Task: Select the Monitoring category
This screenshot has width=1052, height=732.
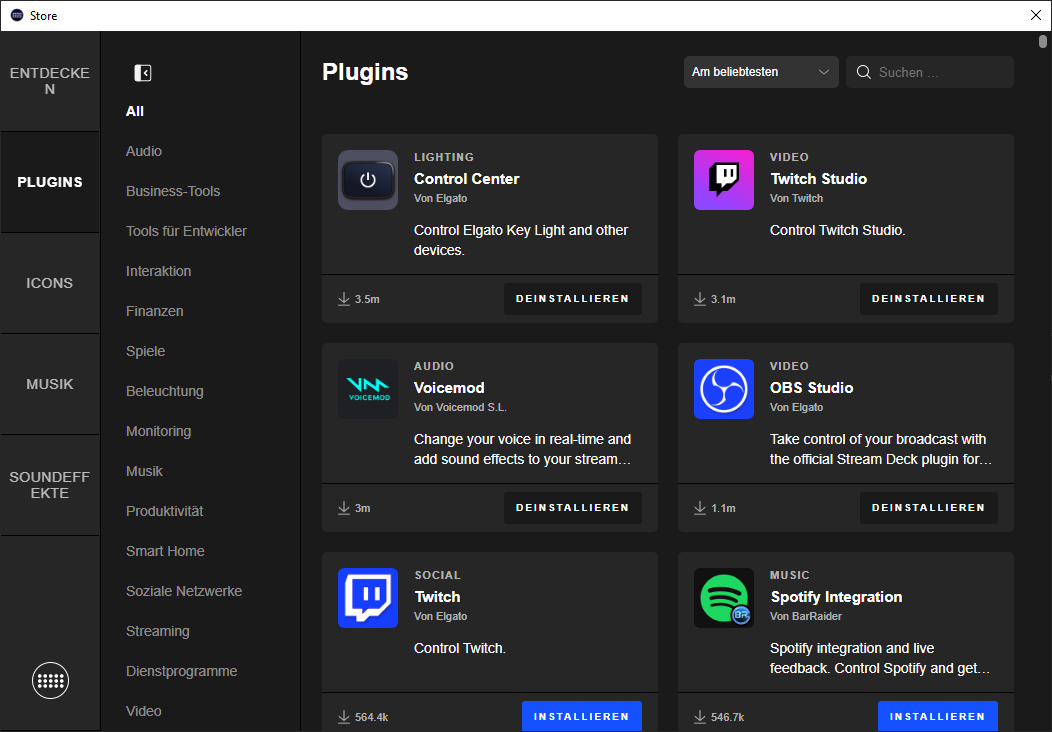Action: 158,431
